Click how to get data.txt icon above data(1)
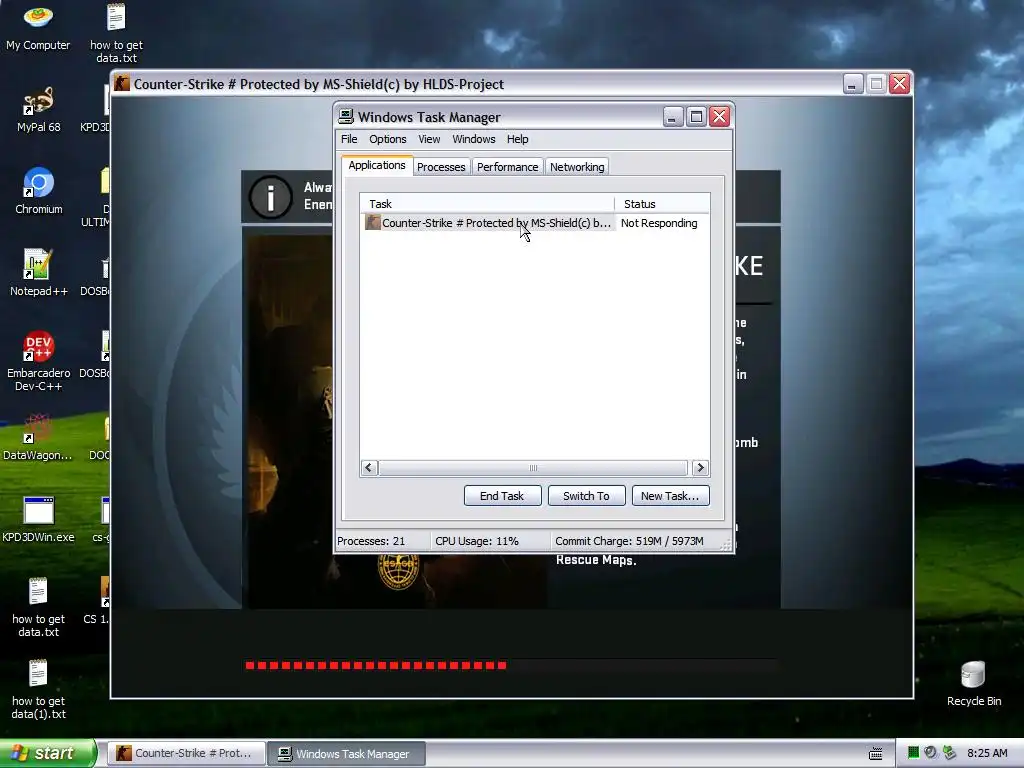1024x768 pixels. pos(38,607)
